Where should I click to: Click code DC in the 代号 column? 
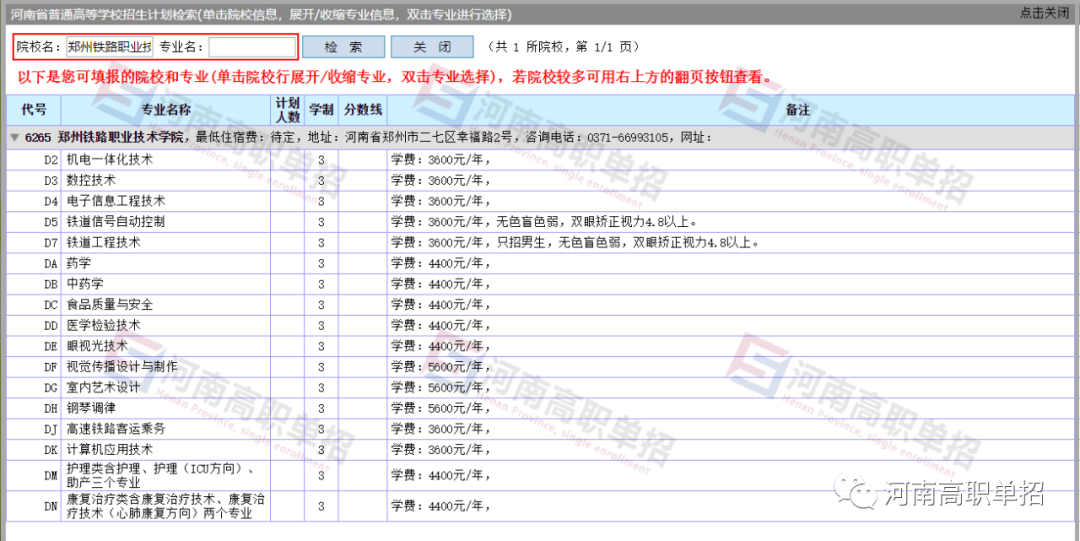[x=50, y=305]
